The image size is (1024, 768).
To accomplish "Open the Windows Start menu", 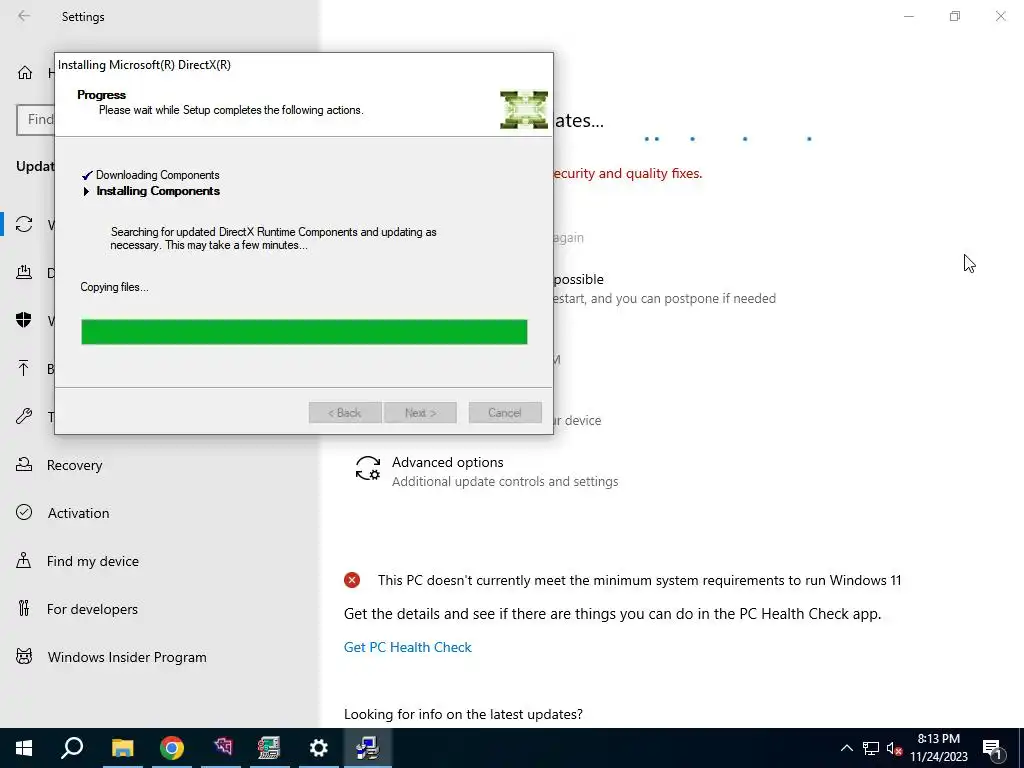I will click(24, 748).
